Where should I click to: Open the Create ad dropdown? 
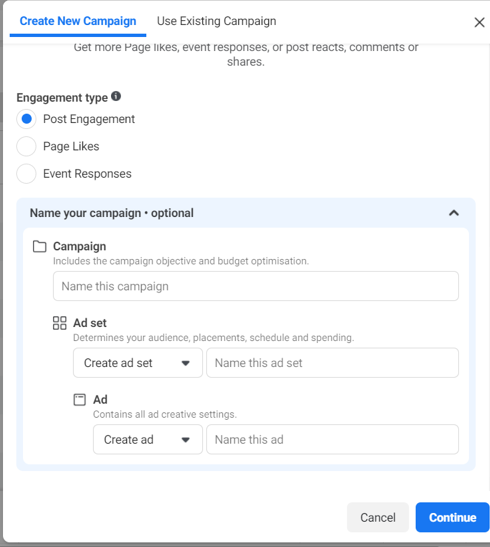click(148, 440)
